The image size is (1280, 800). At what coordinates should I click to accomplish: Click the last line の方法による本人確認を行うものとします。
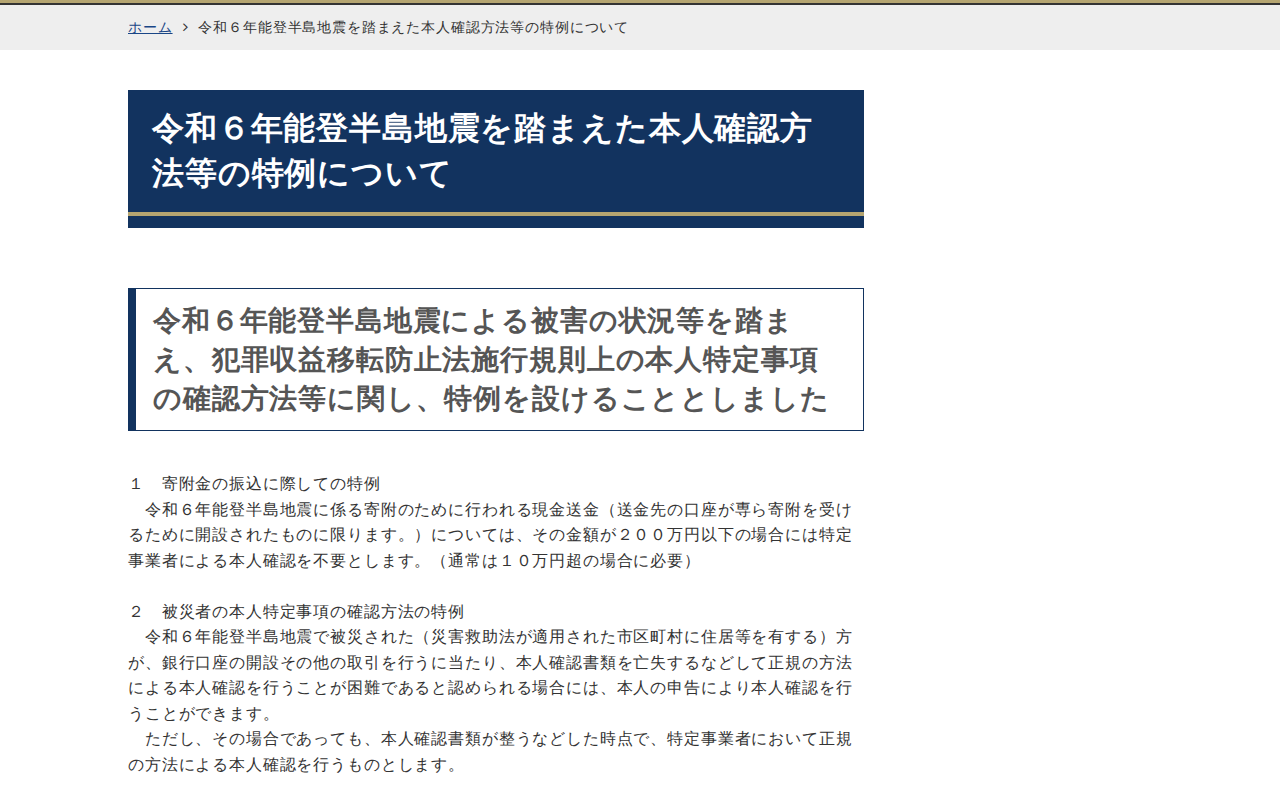click(293, 766)
